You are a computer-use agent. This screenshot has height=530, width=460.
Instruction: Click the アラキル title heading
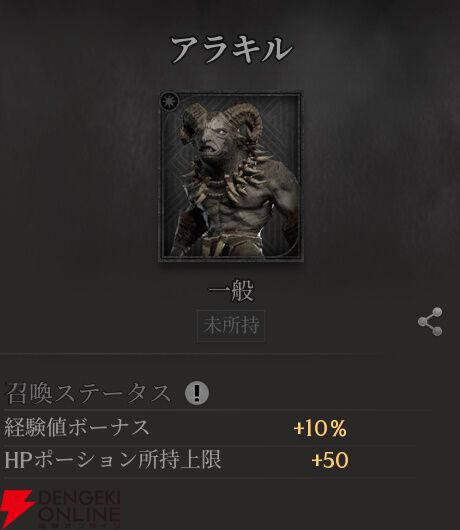[x=231, y=50]
